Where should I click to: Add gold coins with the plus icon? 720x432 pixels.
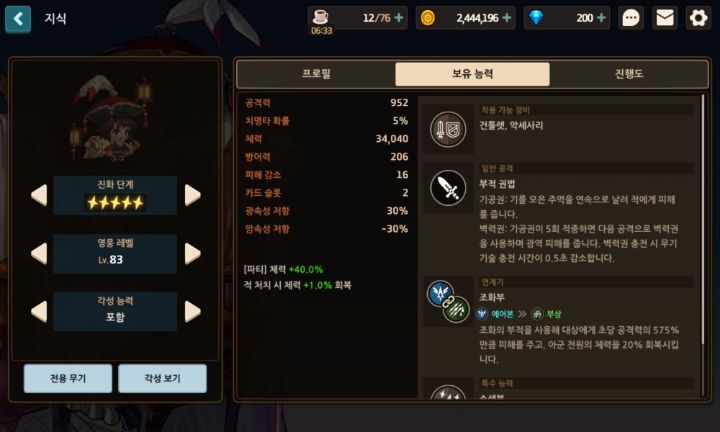507,18
